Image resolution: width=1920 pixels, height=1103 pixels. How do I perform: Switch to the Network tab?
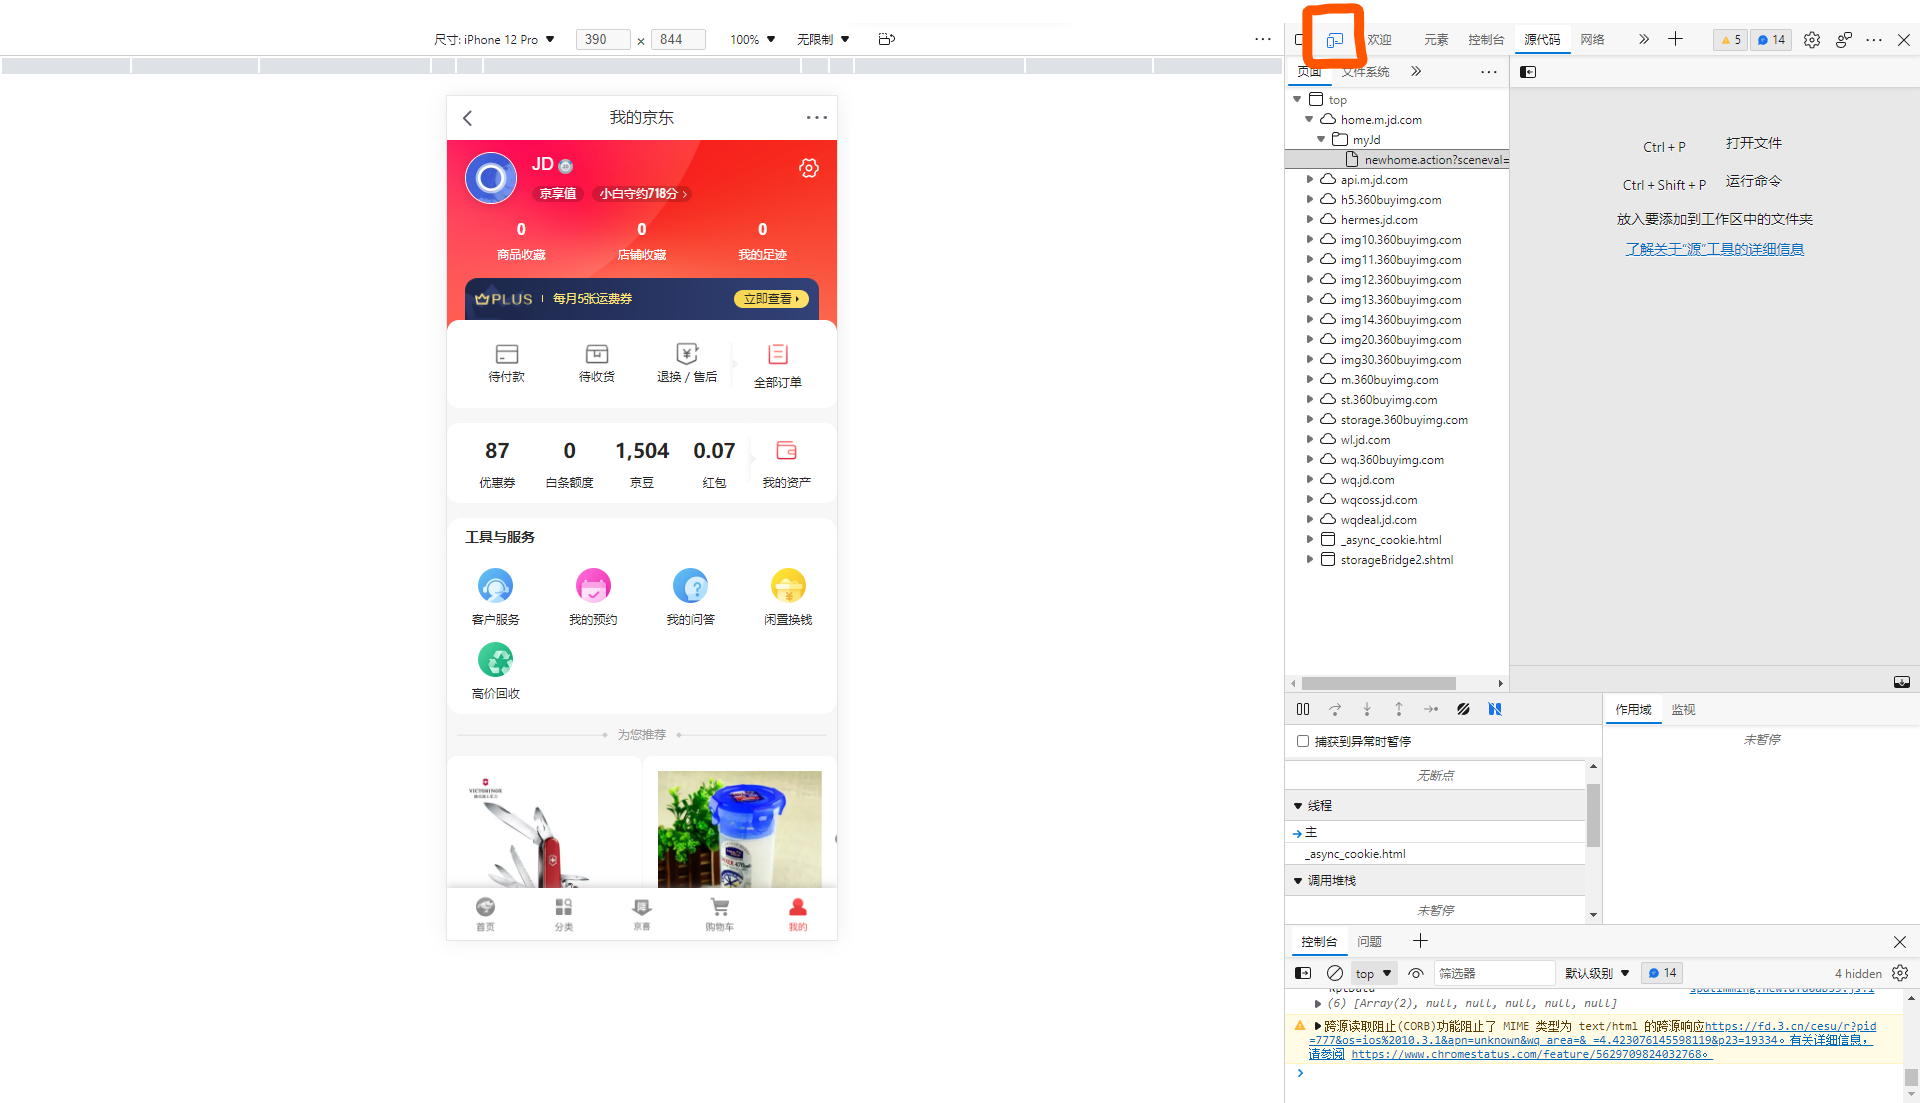click(x=1592, y=40)
